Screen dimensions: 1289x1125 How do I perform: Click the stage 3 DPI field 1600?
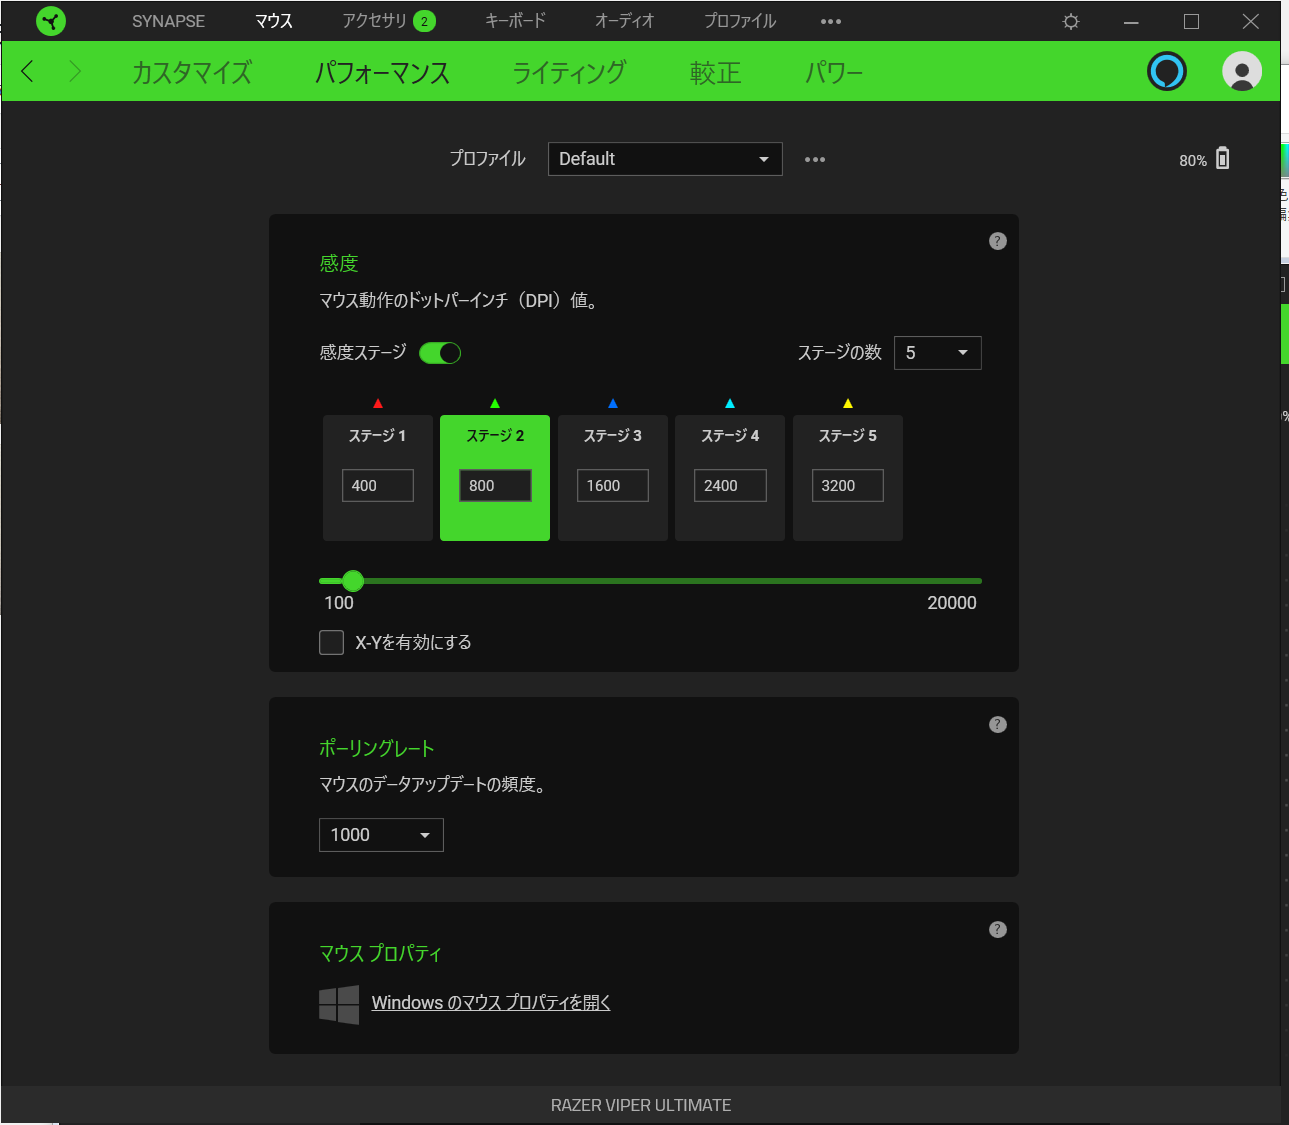pos(613,485)
